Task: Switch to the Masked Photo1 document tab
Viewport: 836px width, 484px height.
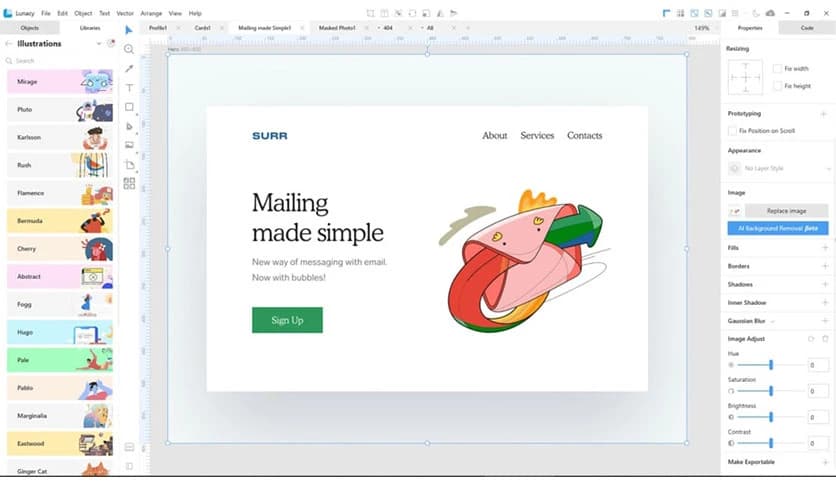Action: pos(337,28)
